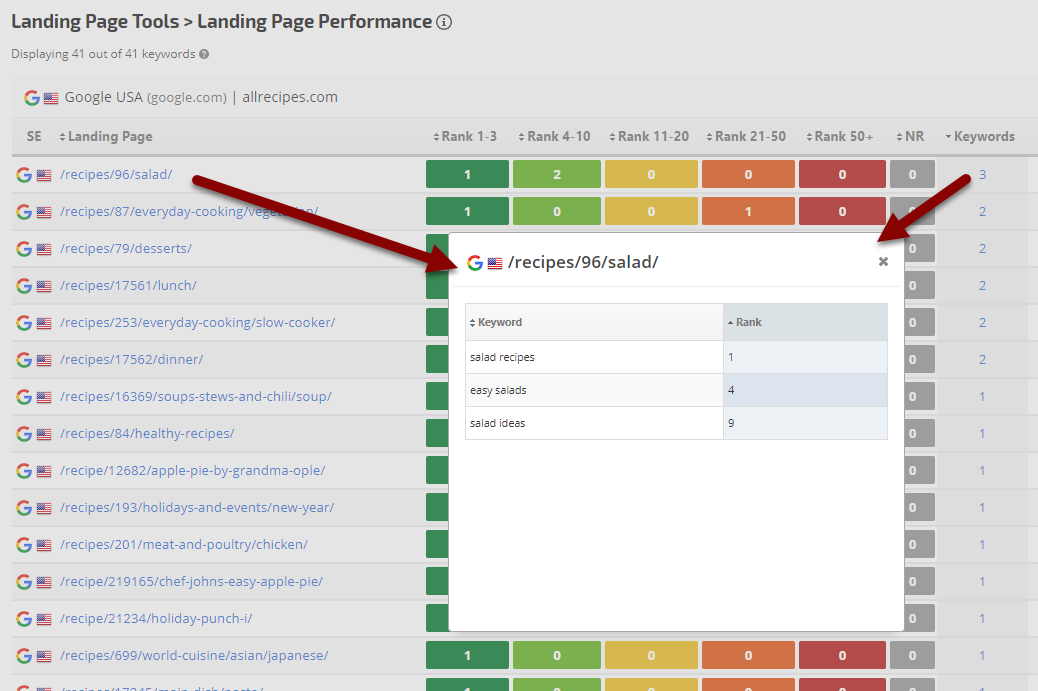Screen dimensions: 1038x691
Task: Sort by Rank 1-3 column header
Action: click(468, 137)
